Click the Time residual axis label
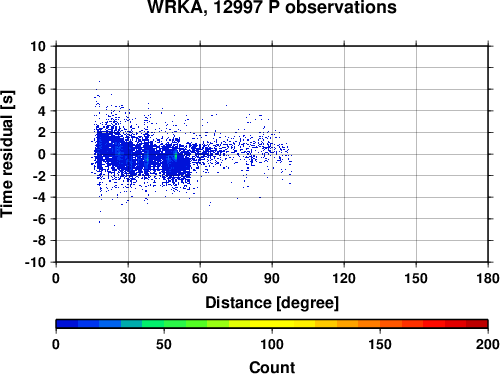 point(7,154)
